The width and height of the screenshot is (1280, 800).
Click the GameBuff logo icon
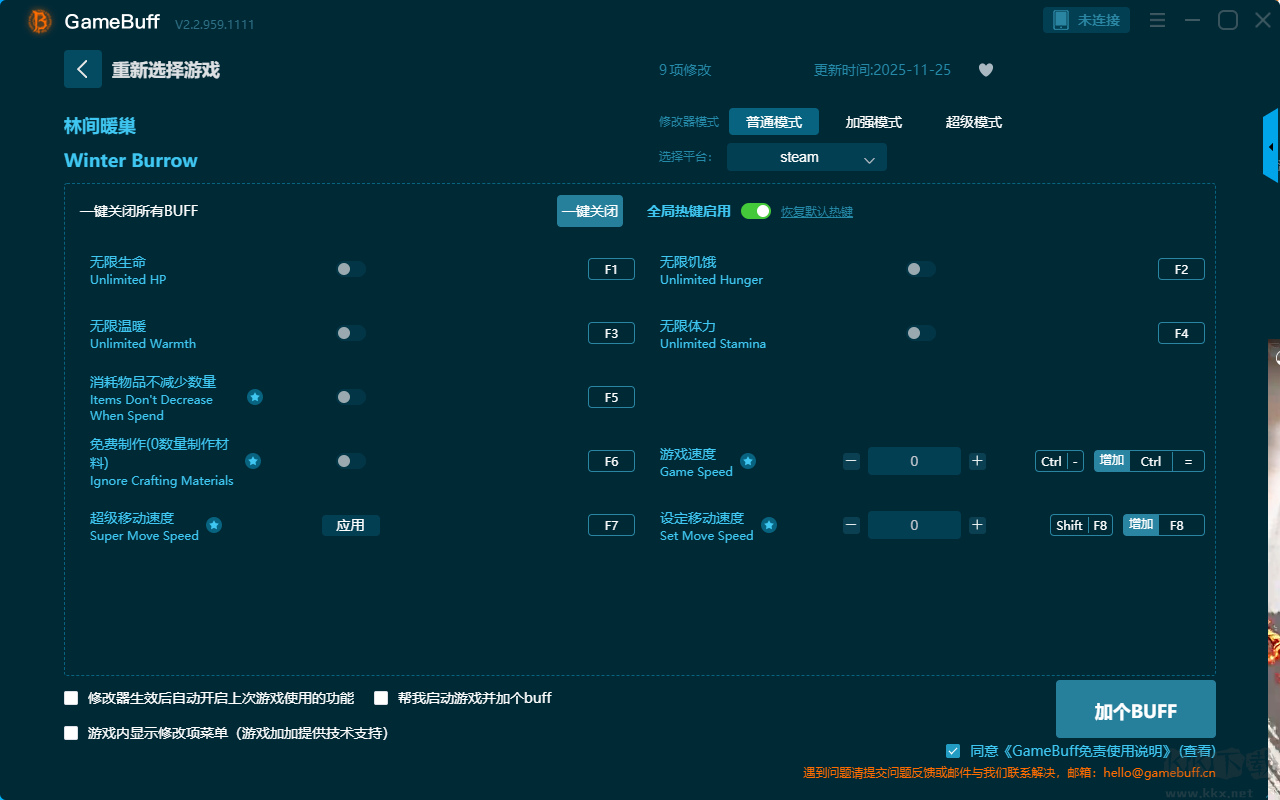pos(40,21)
